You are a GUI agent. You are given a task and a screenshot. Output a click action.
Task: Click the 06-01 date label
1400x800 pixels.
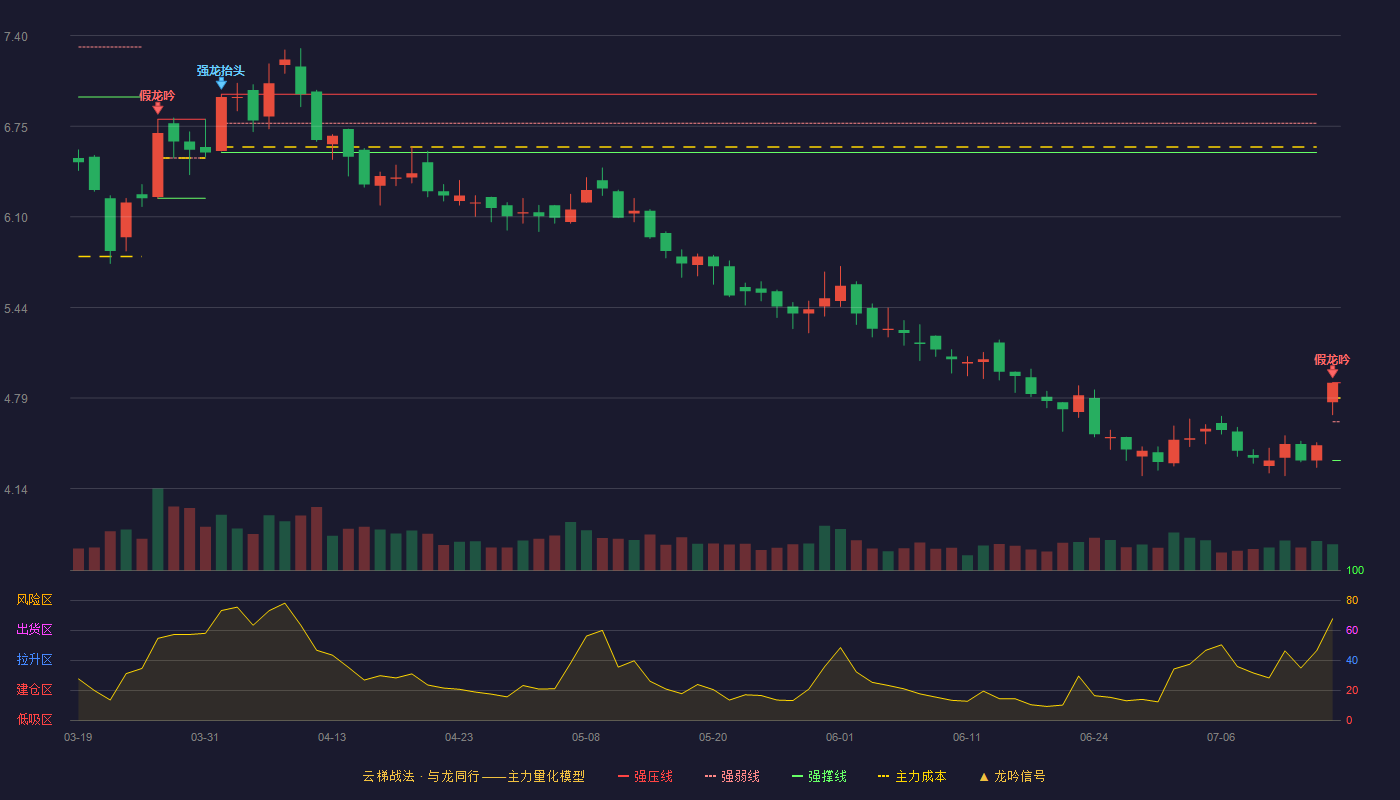840,737
